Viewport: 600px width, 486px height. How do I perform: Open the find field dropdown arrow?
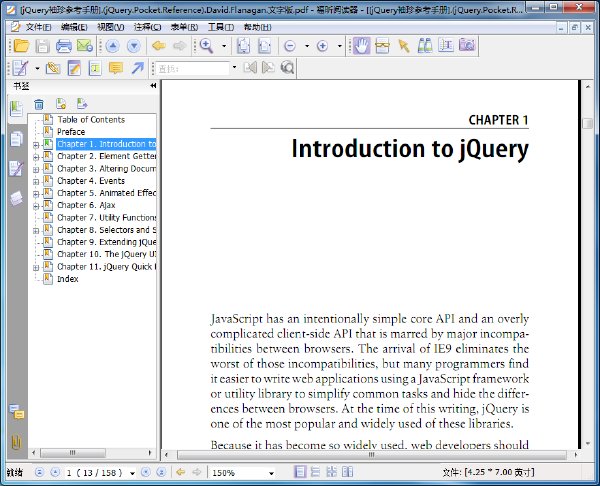pos(235,68)
